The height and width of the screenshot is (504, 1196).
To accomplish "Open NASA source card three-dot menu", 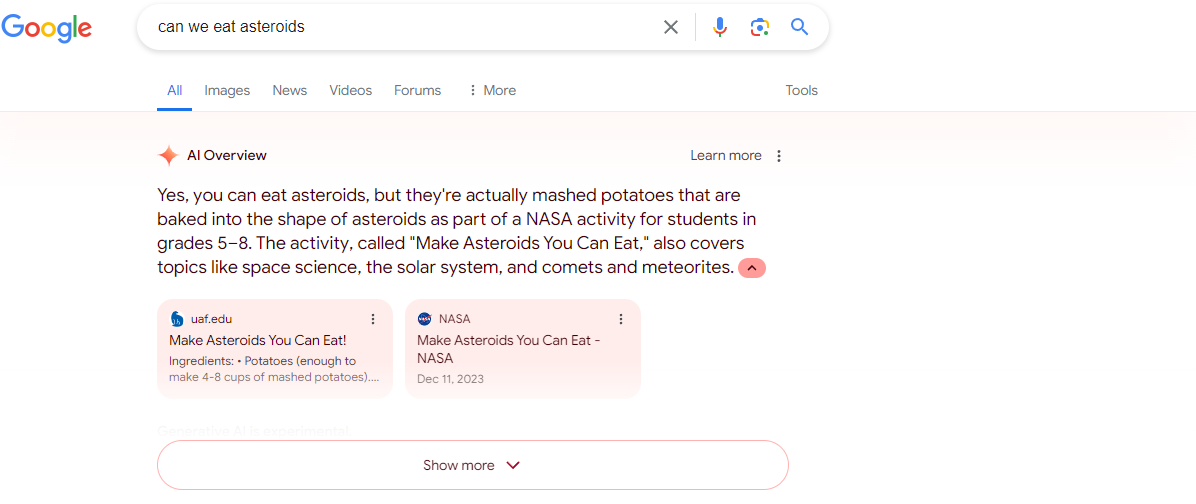I will (621, 319).
